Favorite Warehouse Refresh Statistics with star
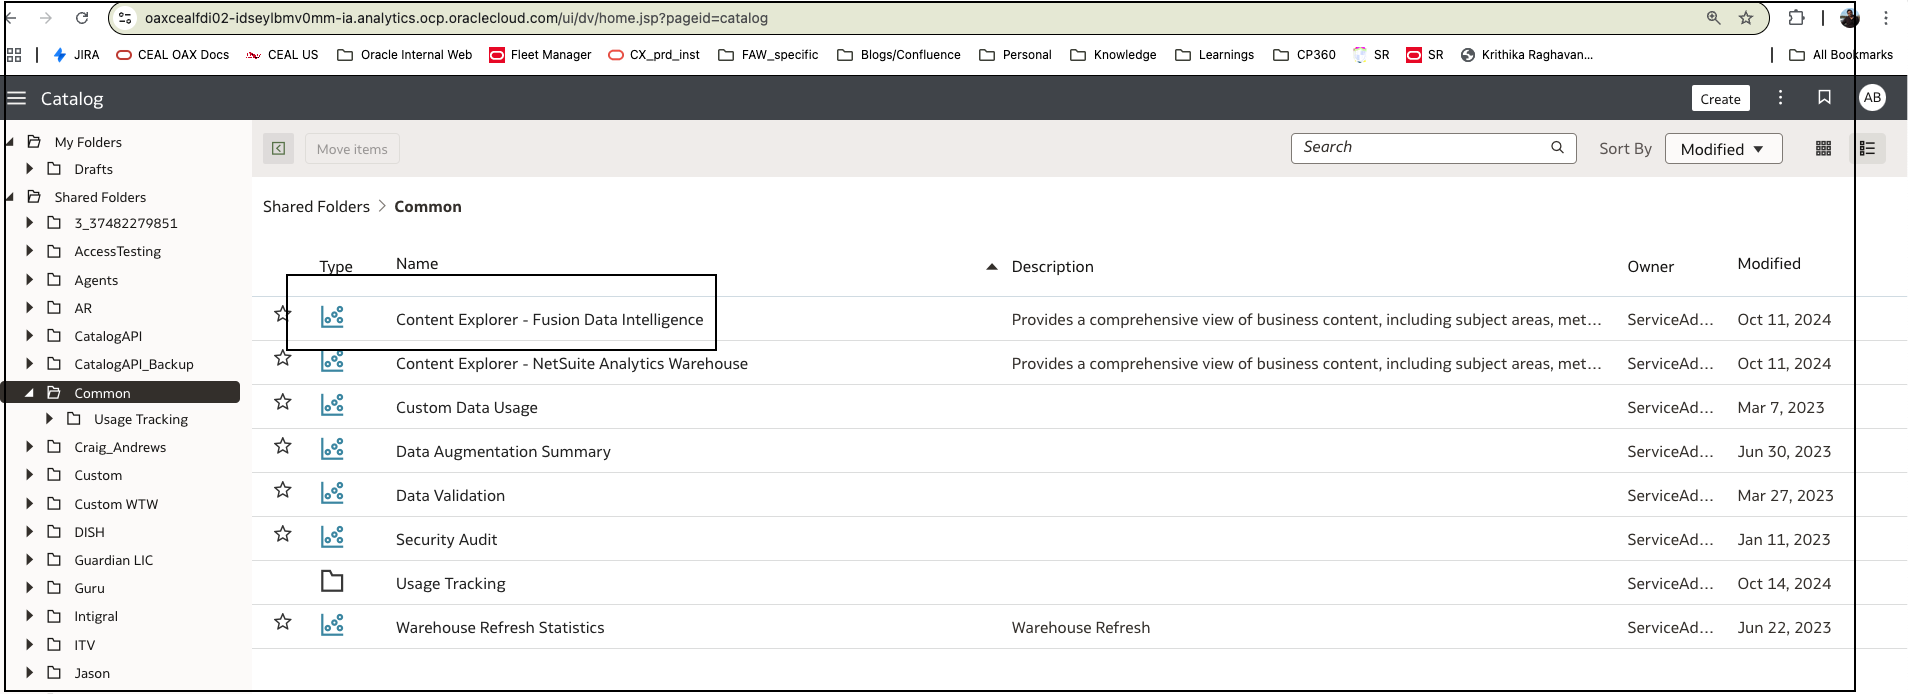The width and height of the screenshot is (1908, 694). [283, 622]
